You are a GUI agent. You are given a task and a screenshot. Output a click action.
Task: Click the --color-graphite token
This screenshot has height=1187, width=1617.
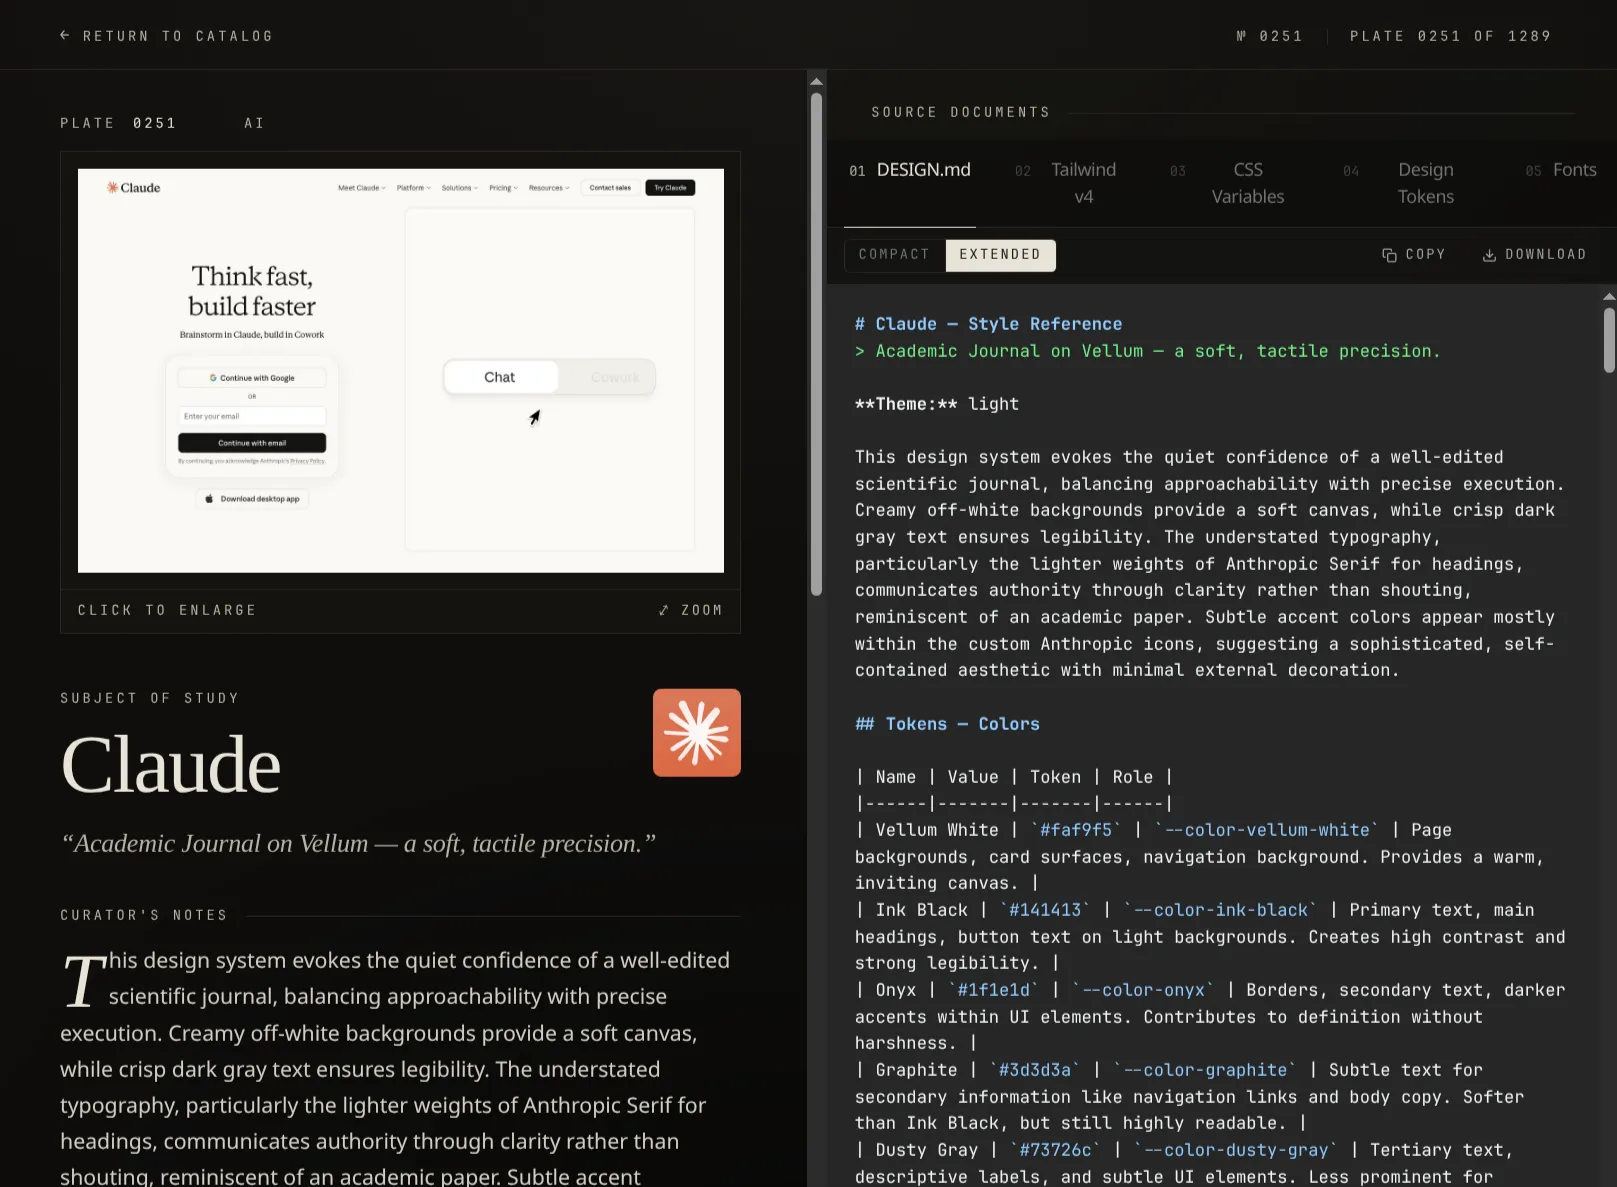pyautogui.click(x=1205, y=1070)
